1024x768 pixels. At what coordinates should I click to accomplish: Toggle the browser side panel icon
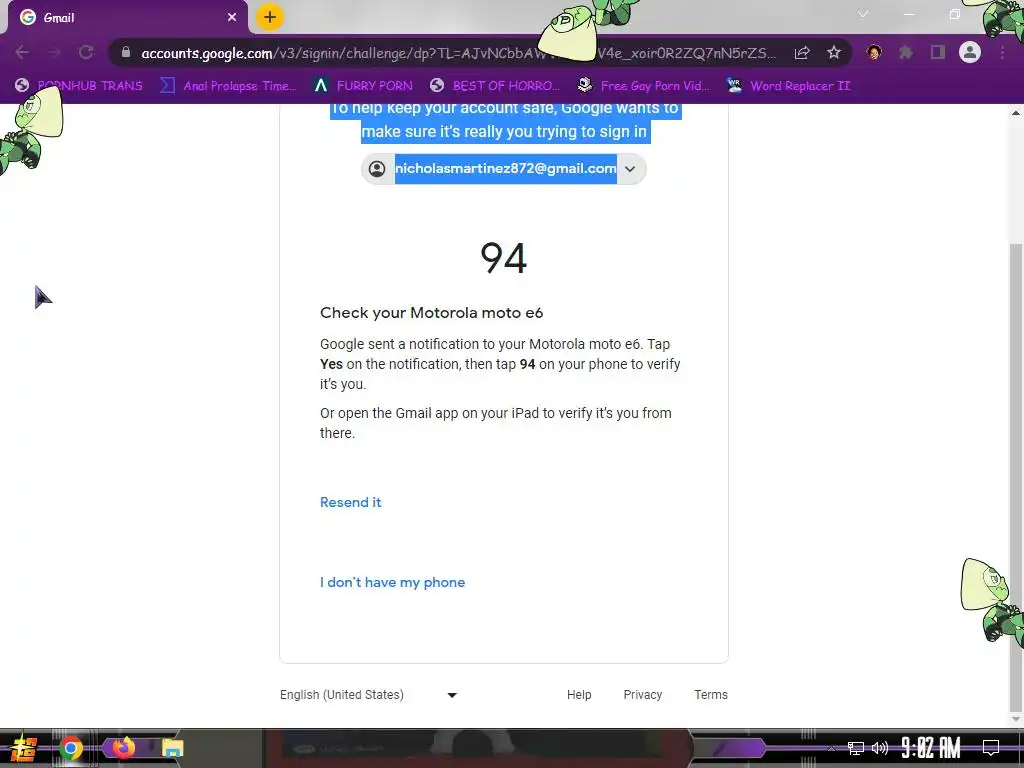(x=938, y=52)
